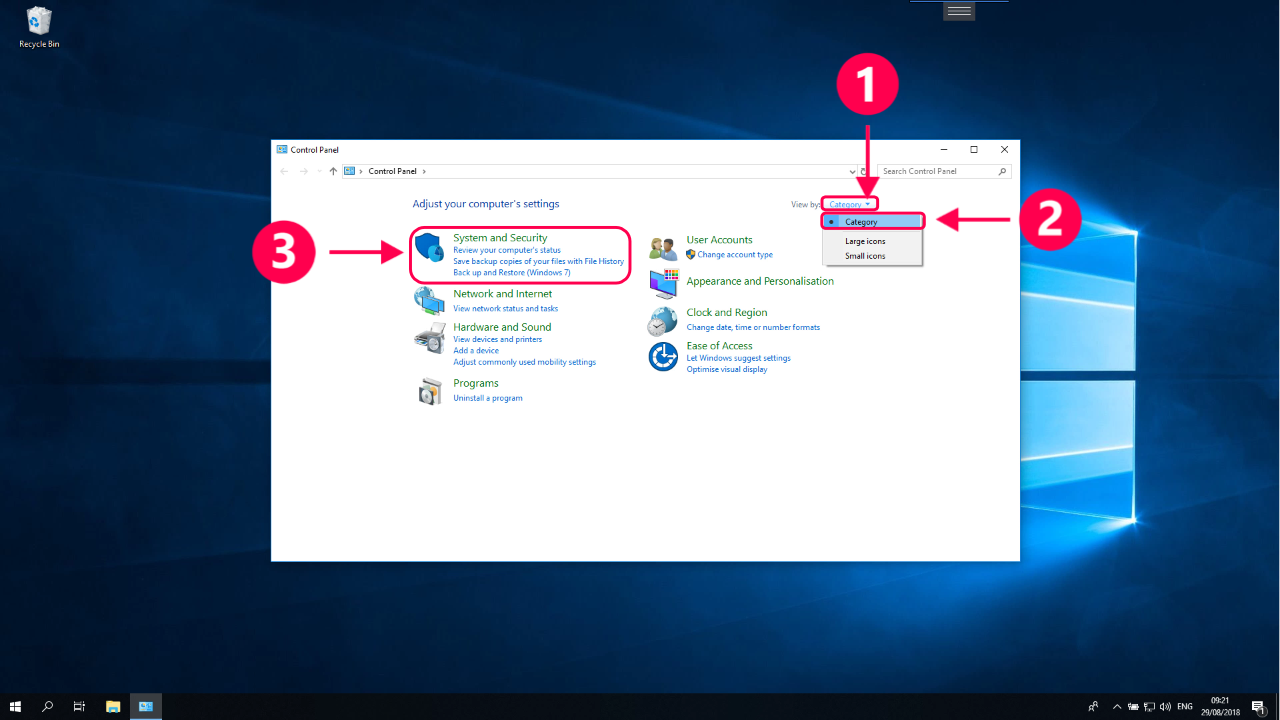This screenshot has width=1280, height=720.
Task: Click the taskbar Search icon
Action: 47,706
